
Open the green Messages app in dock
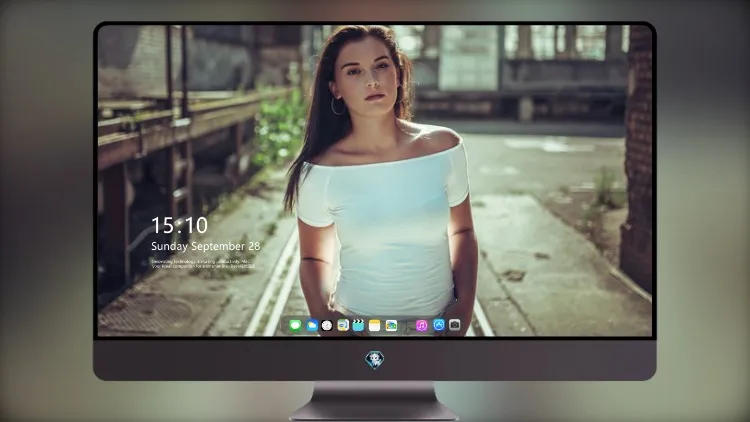pyautogui.click(x=295, y=326)
